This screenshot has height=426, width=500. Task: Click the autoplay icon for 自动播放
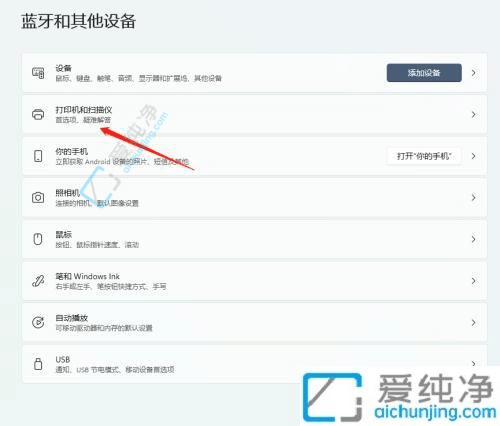pos(38,322)
